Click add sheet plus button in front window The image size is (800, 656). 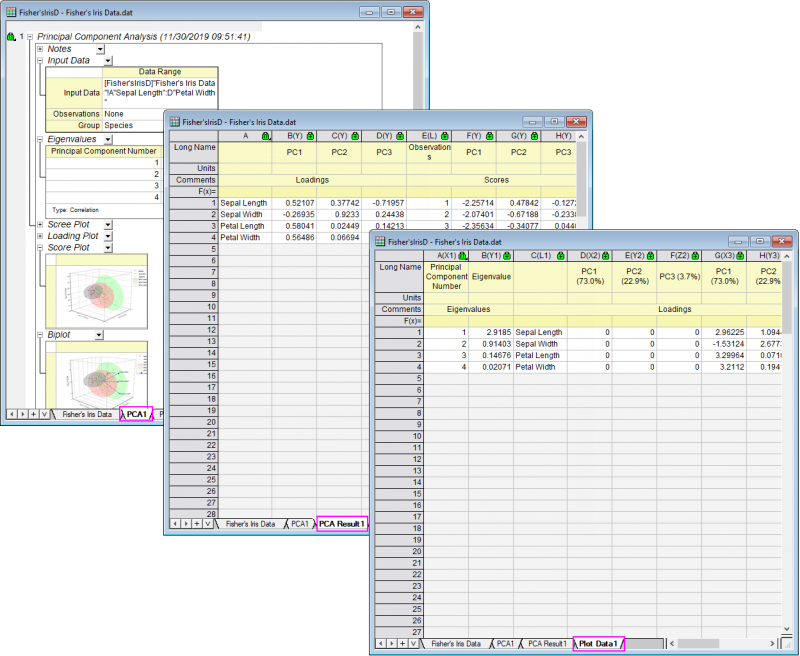tap(402, 644)
